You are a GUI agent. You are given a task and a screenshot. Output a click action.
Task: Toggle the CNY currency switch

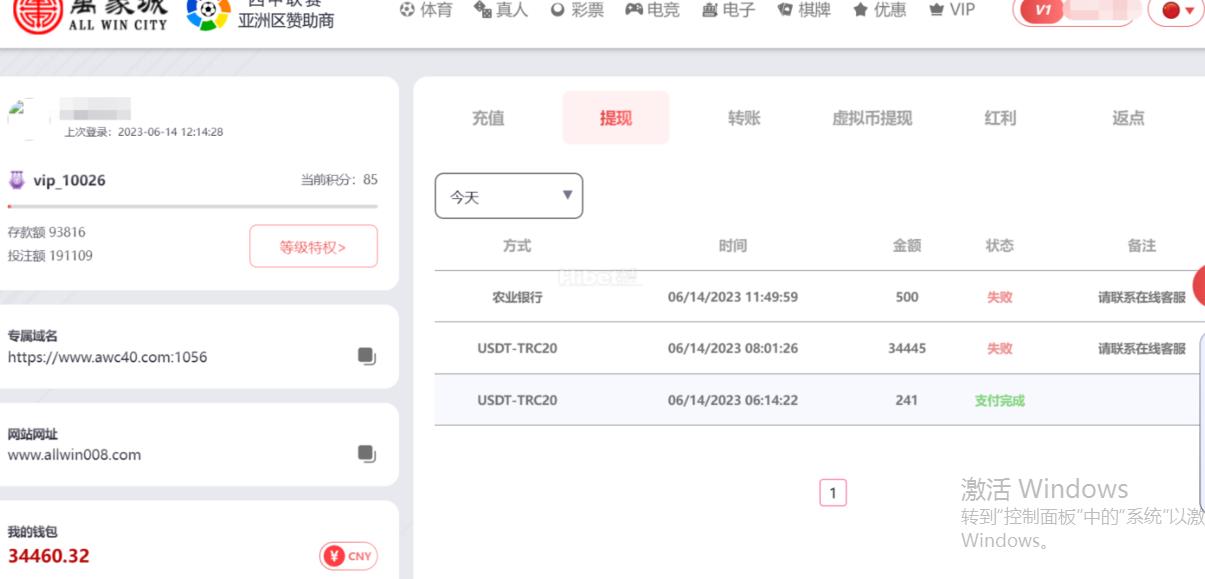[348, 556]
